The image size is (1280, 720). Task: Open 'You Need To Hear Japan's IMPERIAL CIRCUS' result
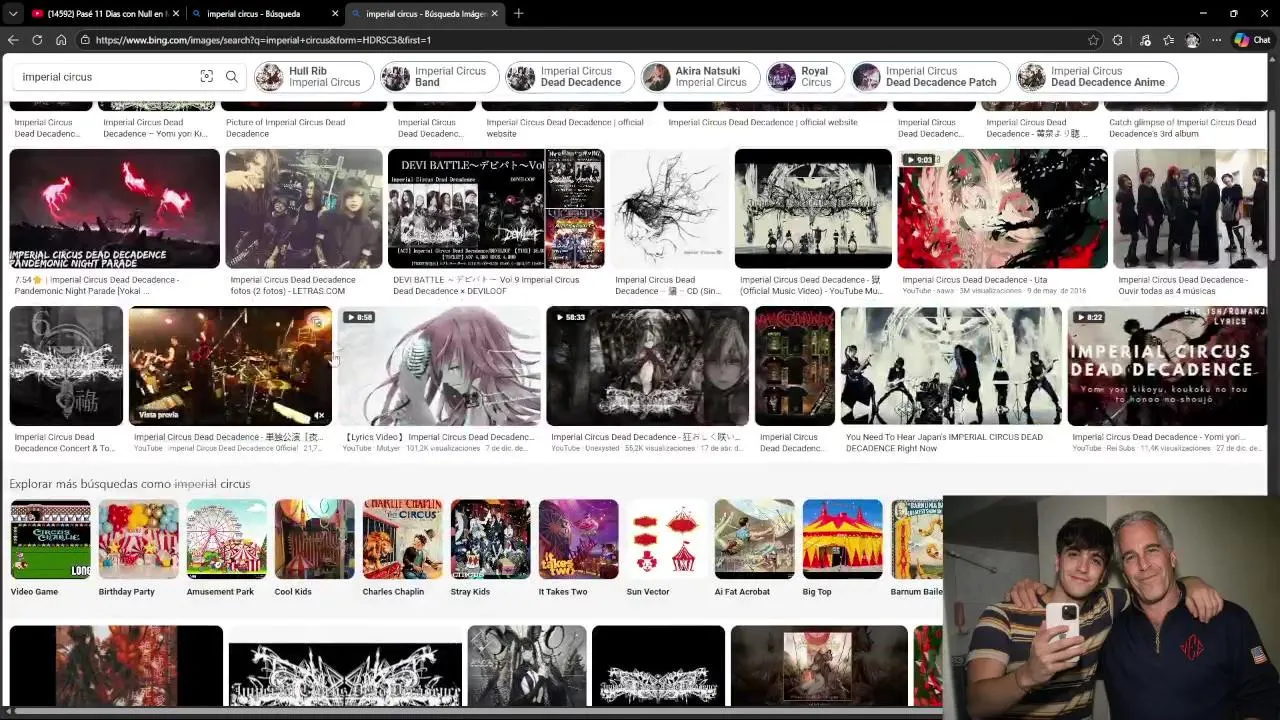pyautogui.click(x=951, y=366)
